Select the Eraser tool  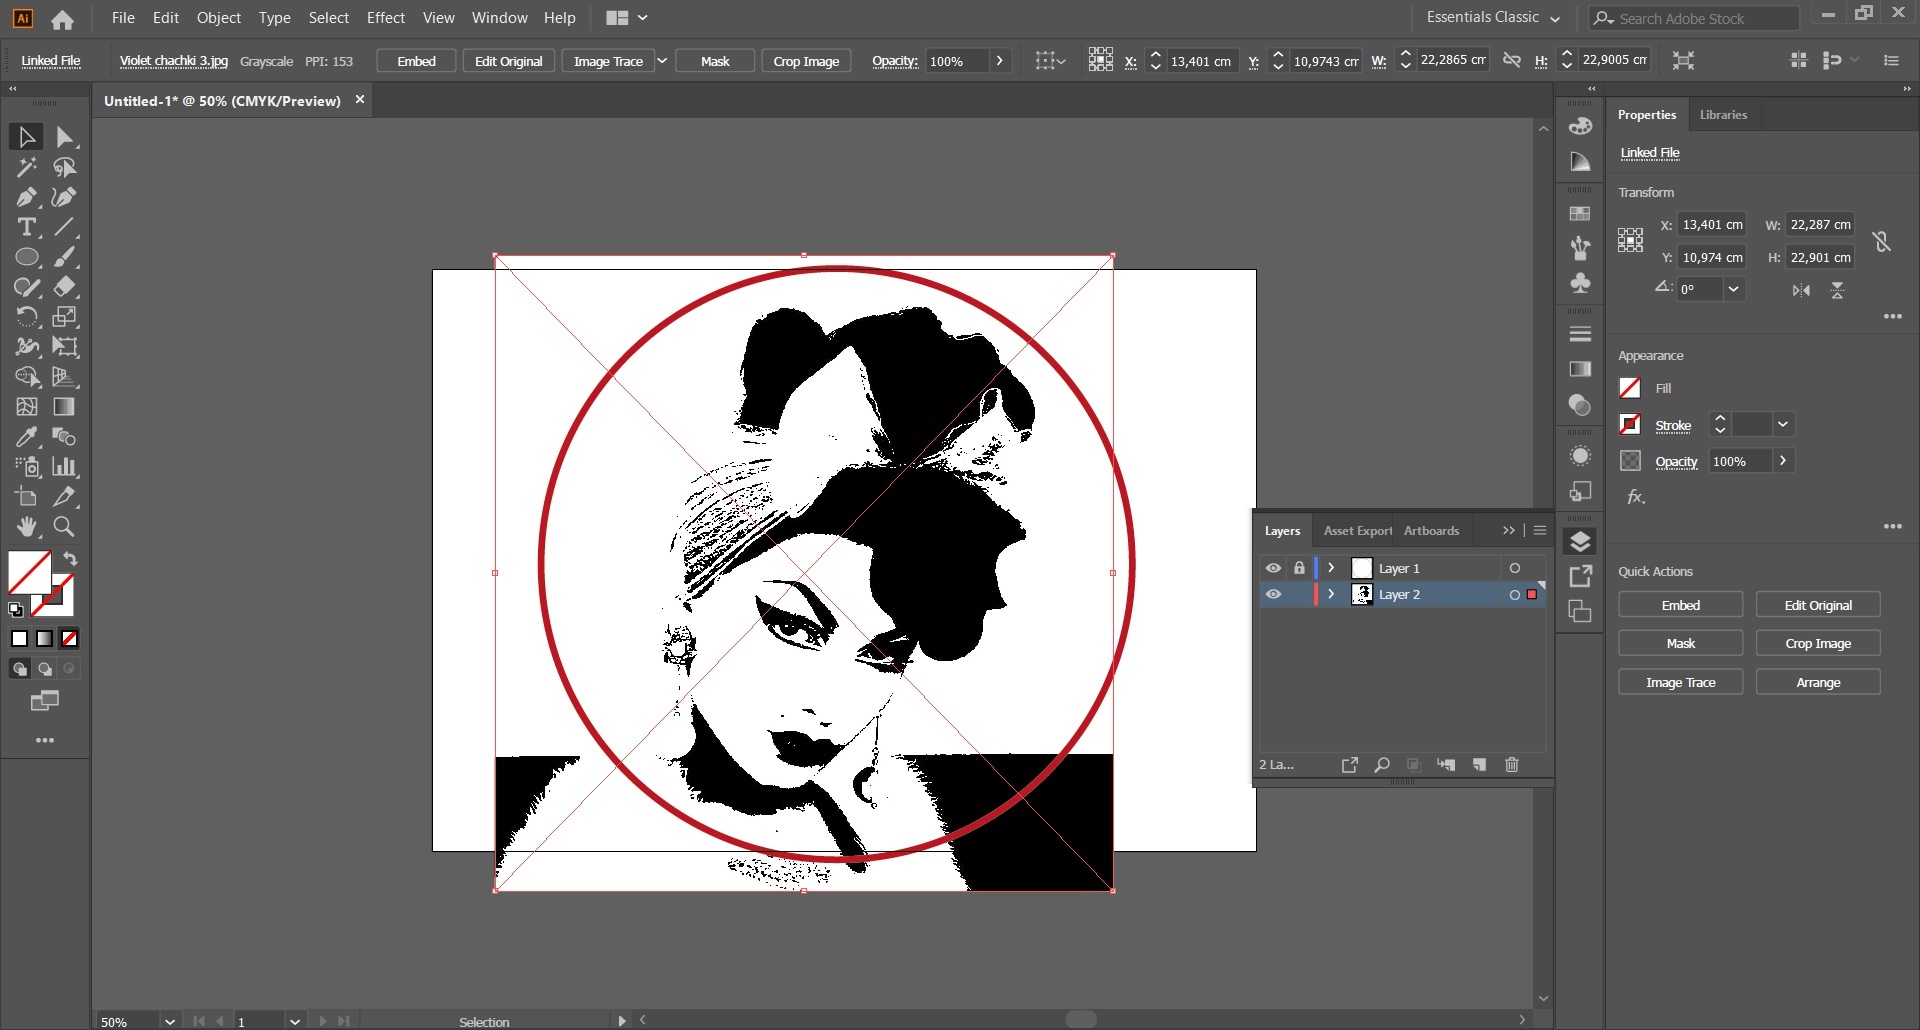point(65,287)
